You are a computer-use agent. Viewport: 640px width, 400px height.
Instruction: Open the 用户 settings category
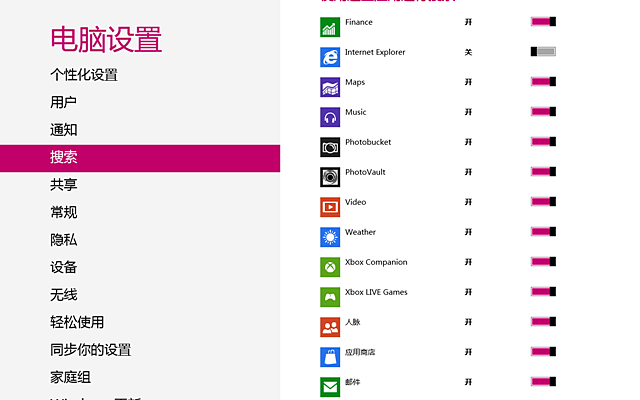[63, 102]
